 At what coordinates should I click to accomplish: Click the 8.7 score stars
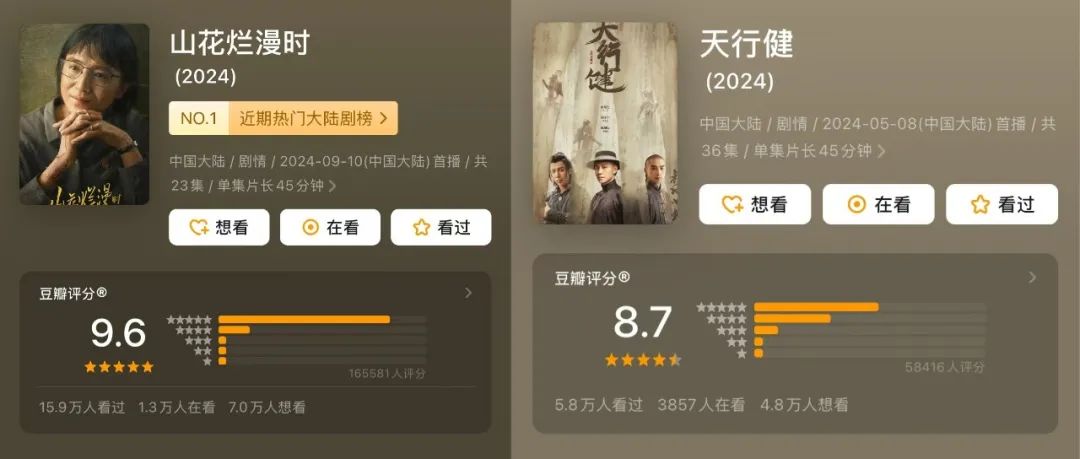click(x=643, y=359)
